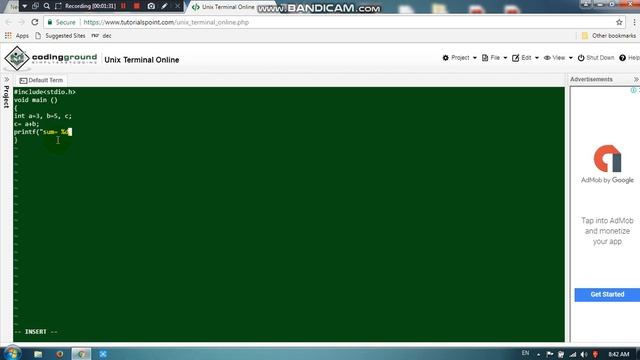Click the Bandicam rectangle area selection icon
The width and height of the screenshot is (640, 360).
pyautogui.click(x=58, y=6)
